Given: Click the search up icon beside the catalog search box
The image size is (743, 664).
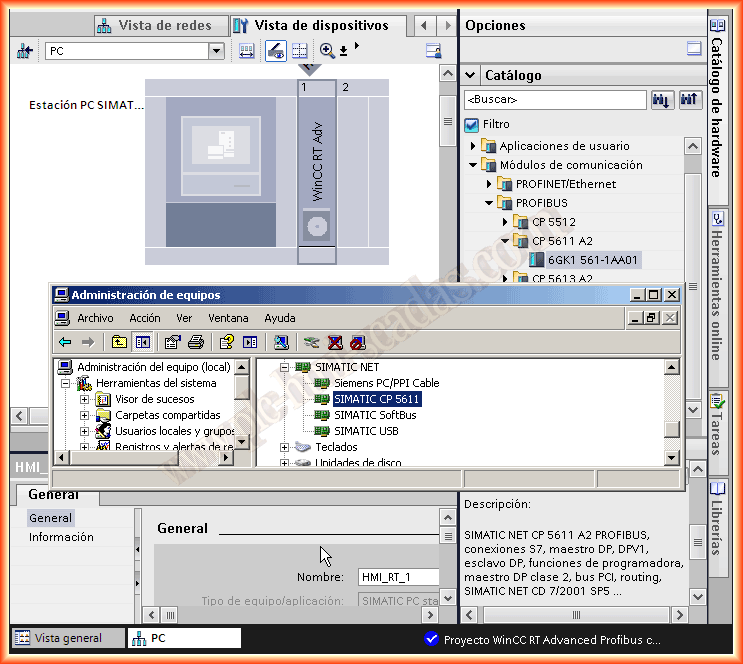Looking at the screenshot, I should (x=689, y=100).
